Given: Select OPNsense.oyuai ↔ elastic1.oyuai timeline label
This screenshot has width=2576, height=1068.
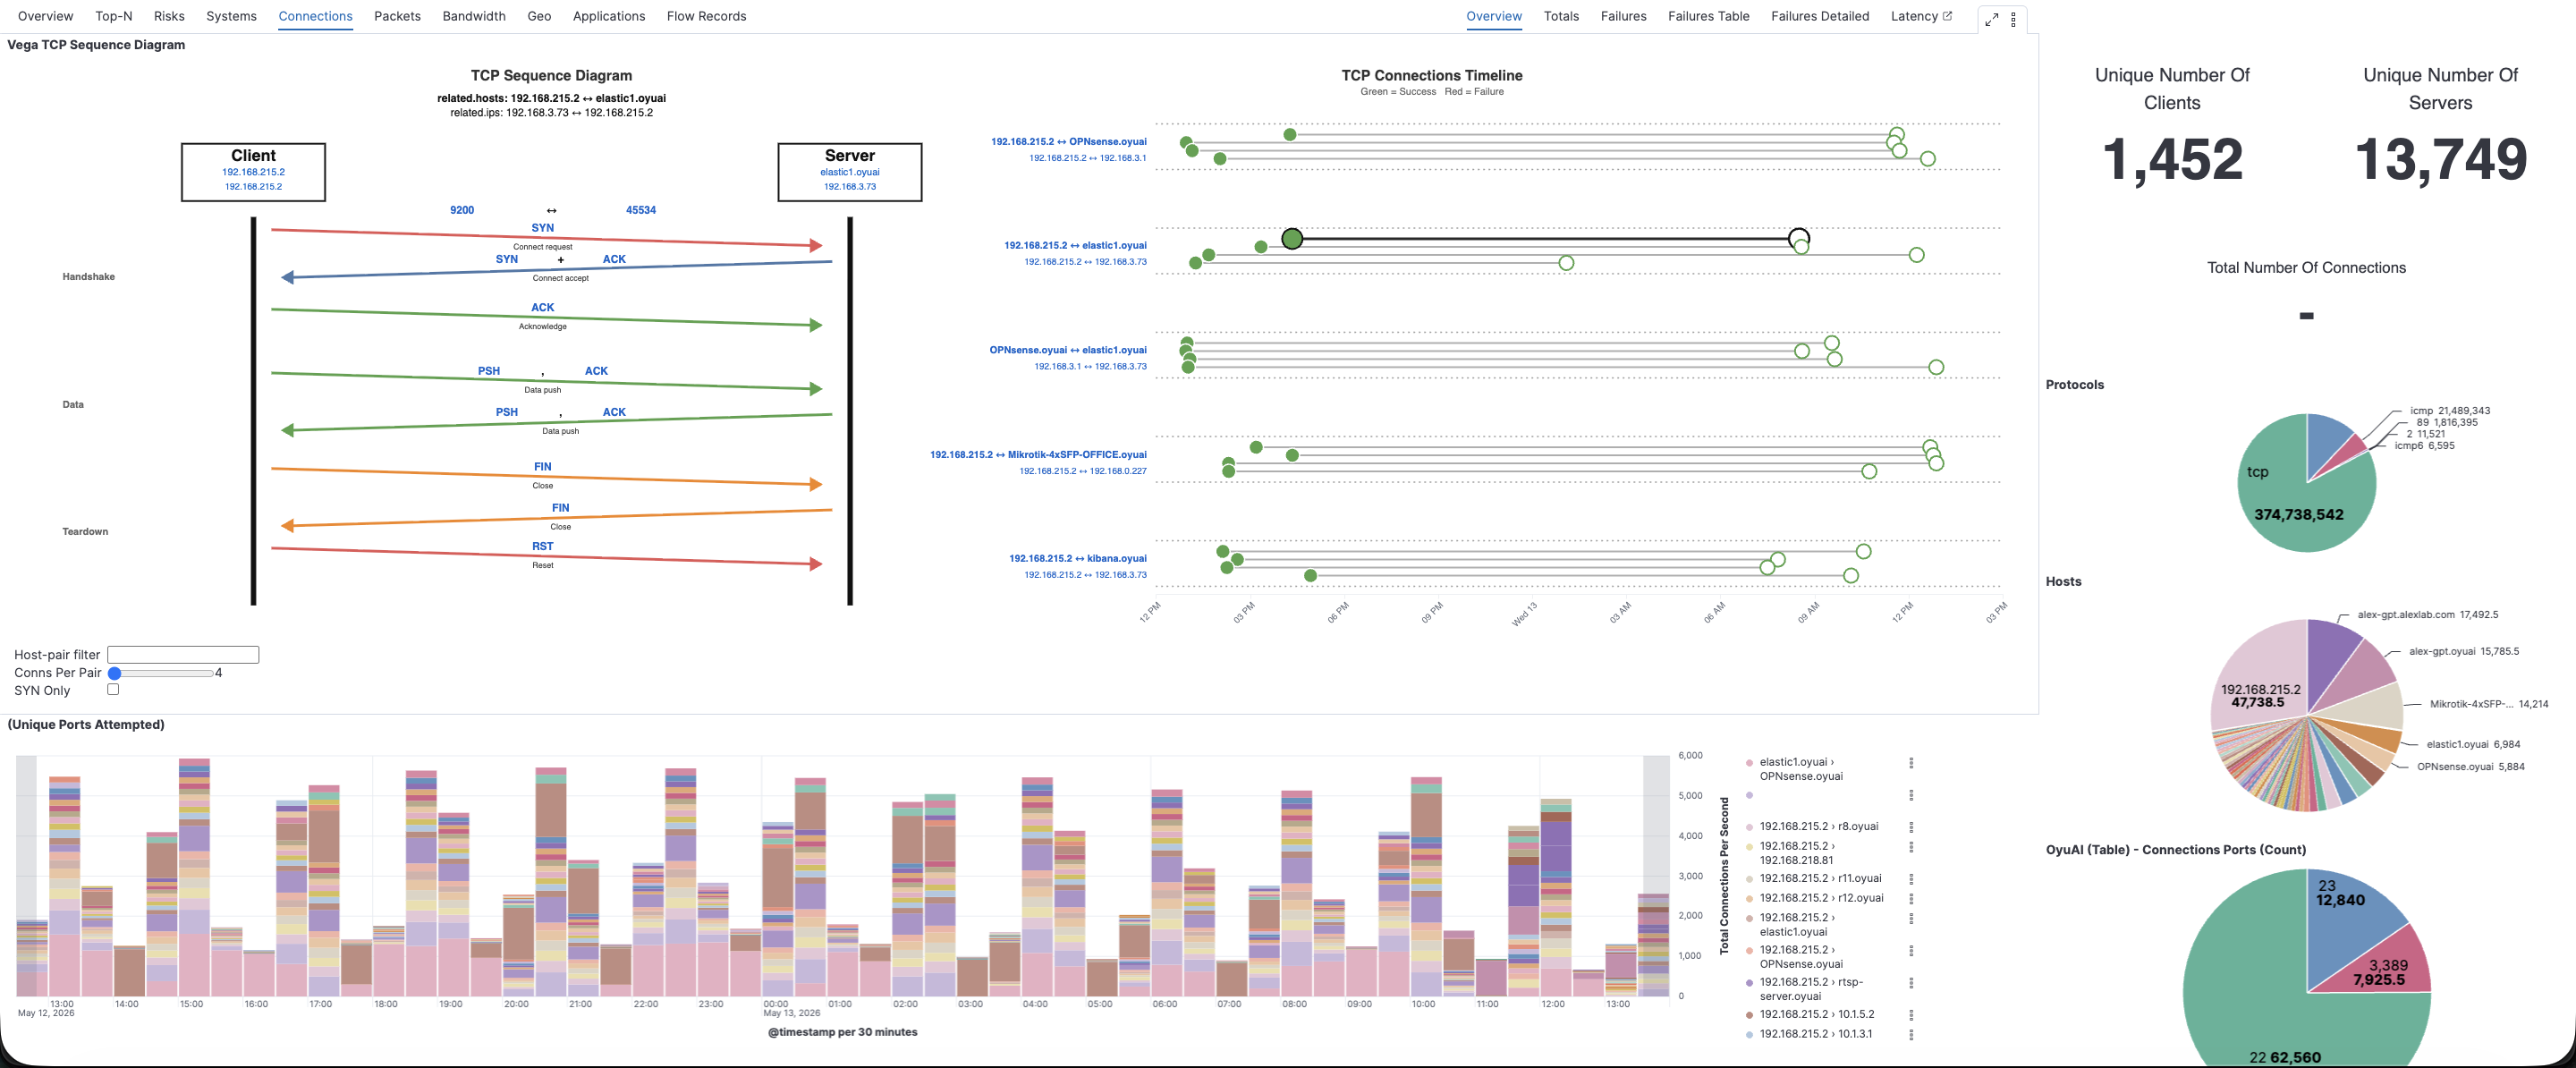Looking at the screenshot, I should click(1068, 350).
